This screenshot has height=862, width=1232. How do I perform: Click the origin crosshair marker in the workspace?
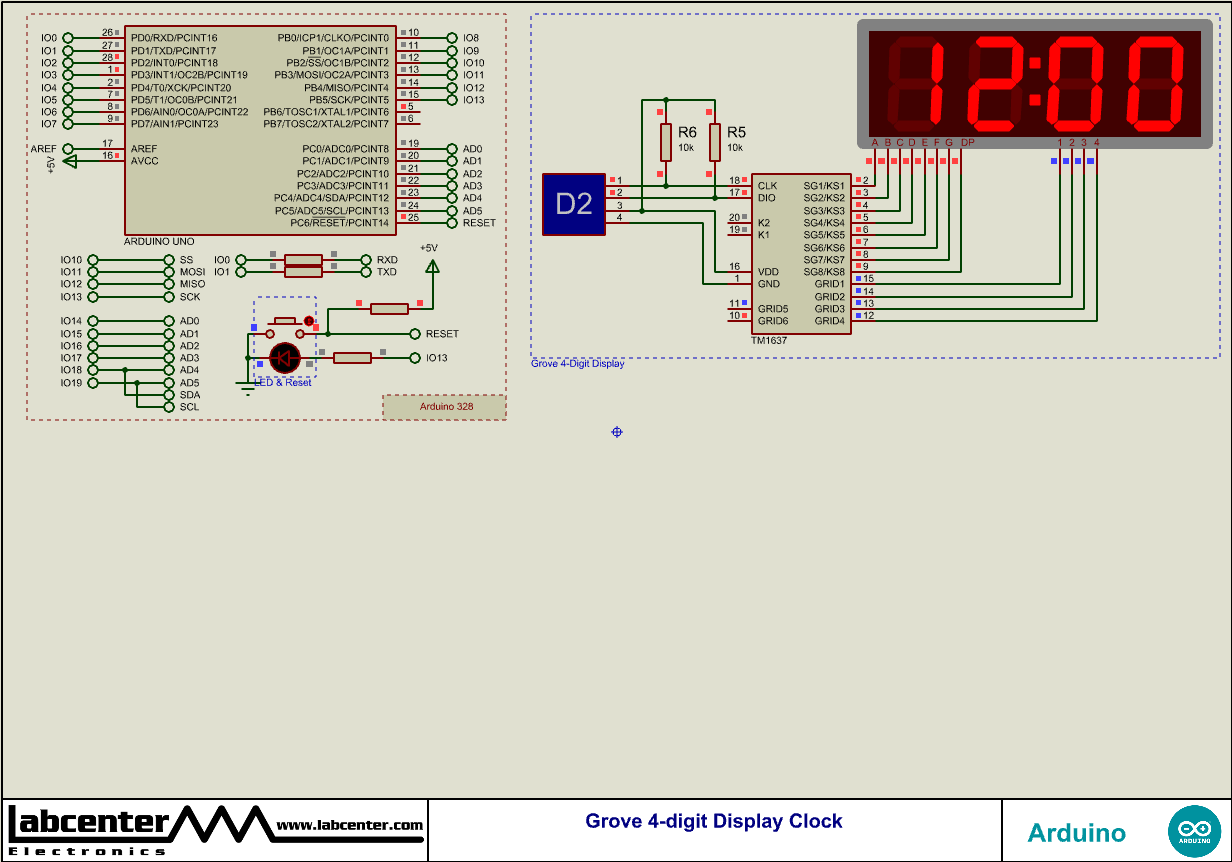[x=616, y=432]
